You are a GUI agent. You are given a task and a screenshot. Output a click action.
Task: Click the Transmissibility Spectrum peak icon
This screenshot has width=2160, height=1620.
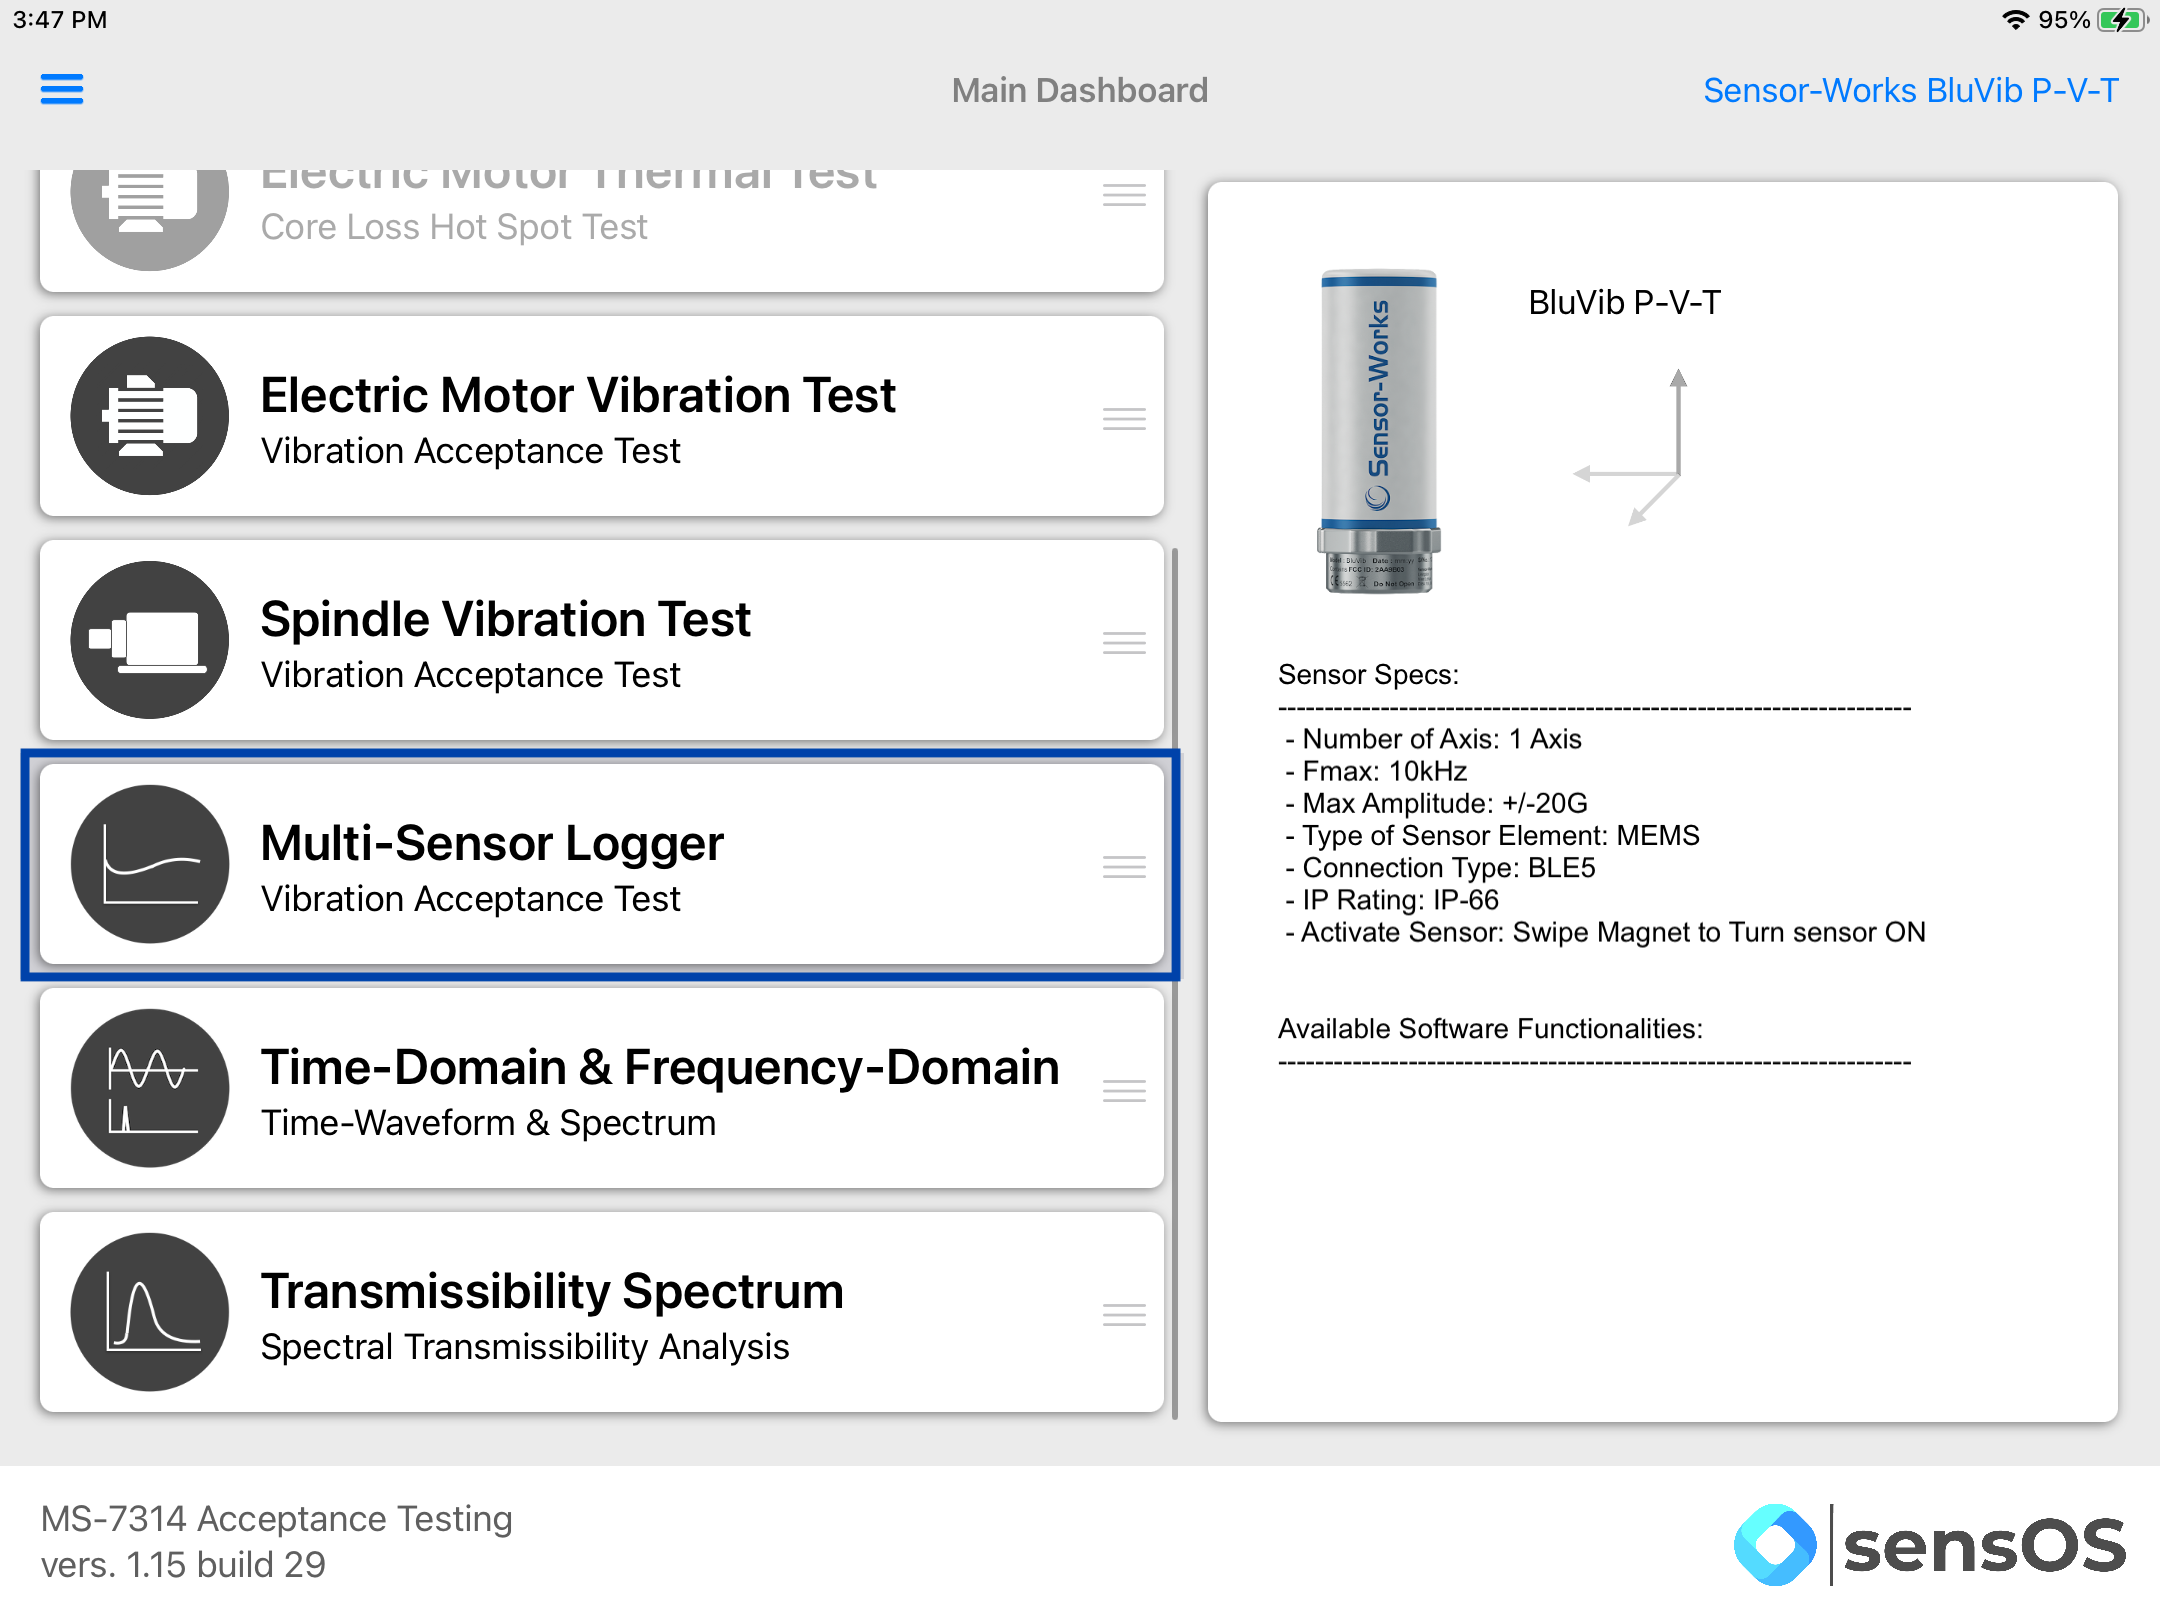coord(150,1312)
